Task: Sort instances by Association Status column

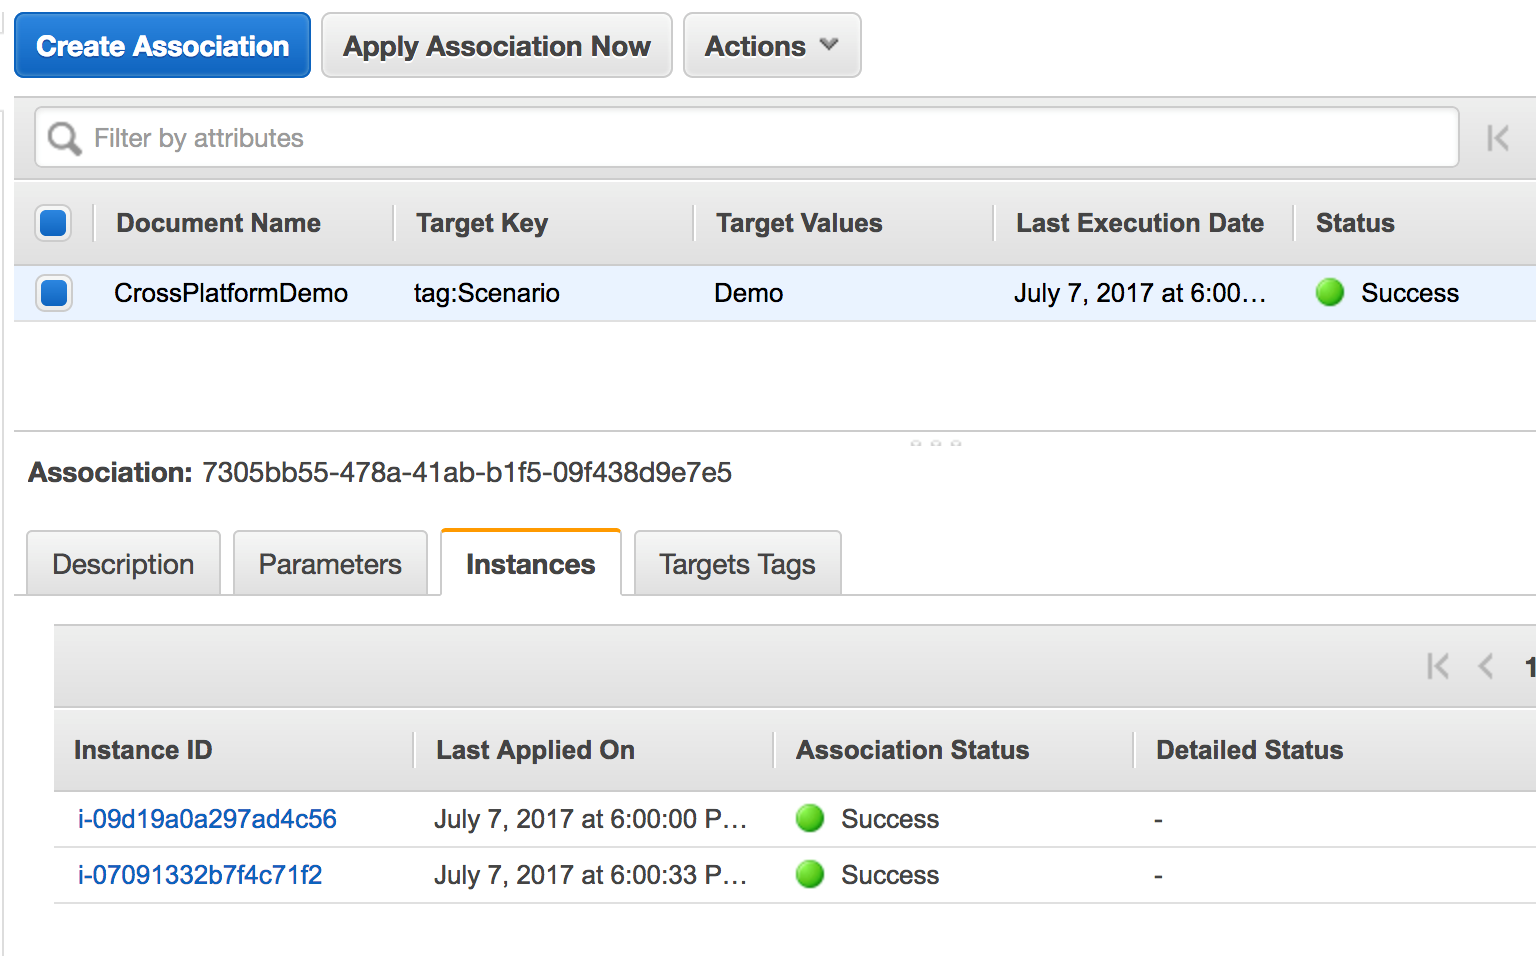Action: [912, 750]
